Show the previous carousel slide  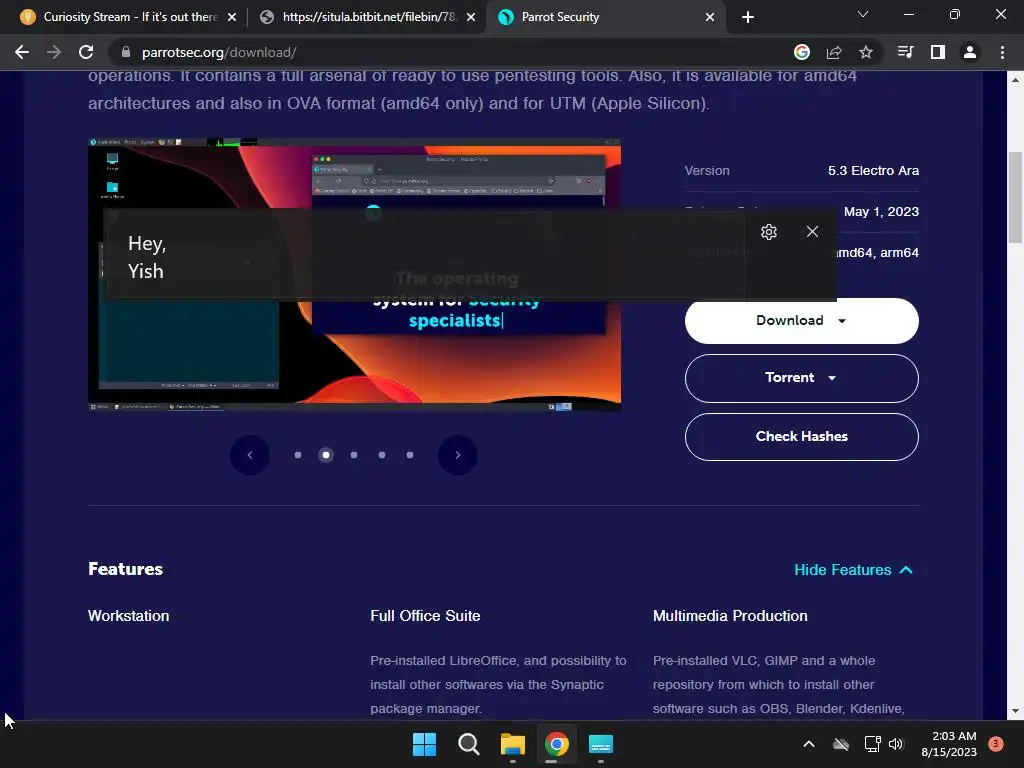coord(249,455)
